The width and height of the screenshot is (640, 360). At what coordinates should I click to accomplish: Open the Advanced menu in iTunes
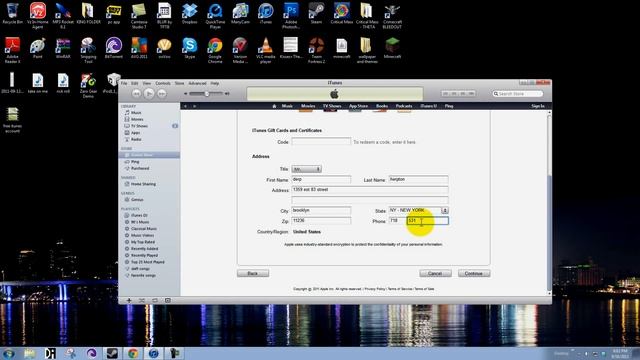pos(197,83)
